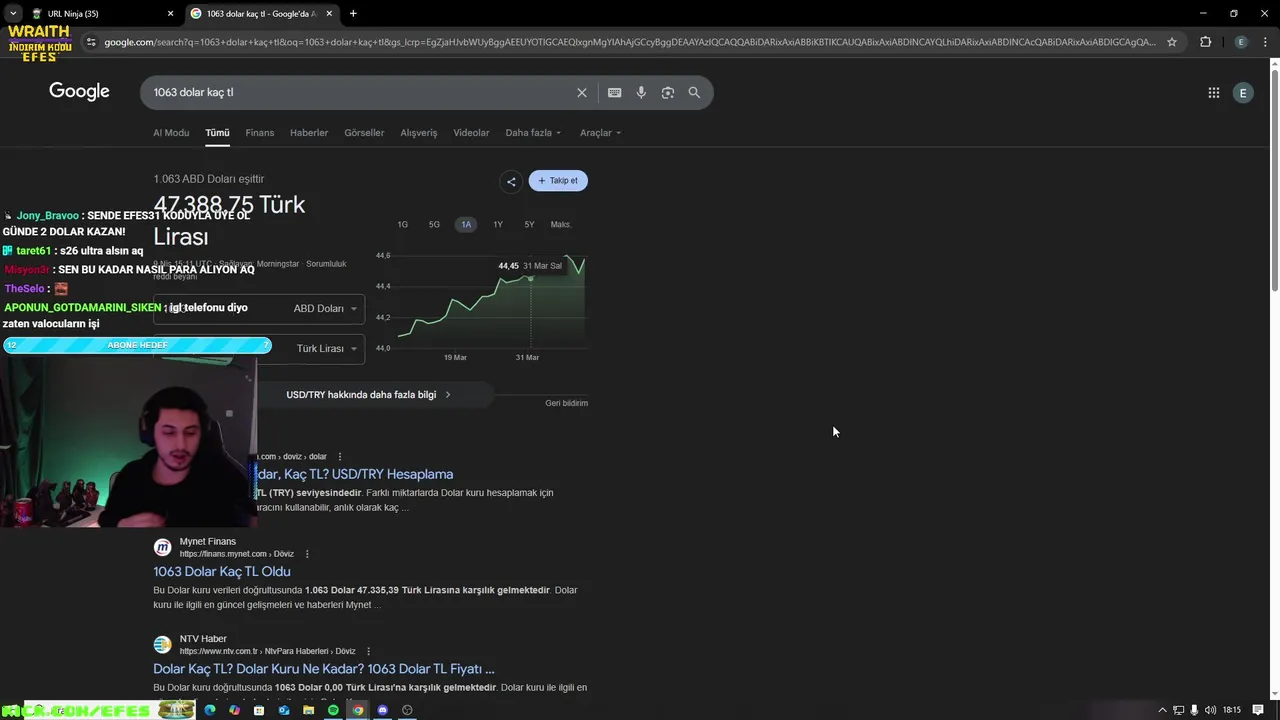The width and height of the screenshot is (1280, 720).
Task: Open Discord from the taskbar
Action: pos(382,710)
